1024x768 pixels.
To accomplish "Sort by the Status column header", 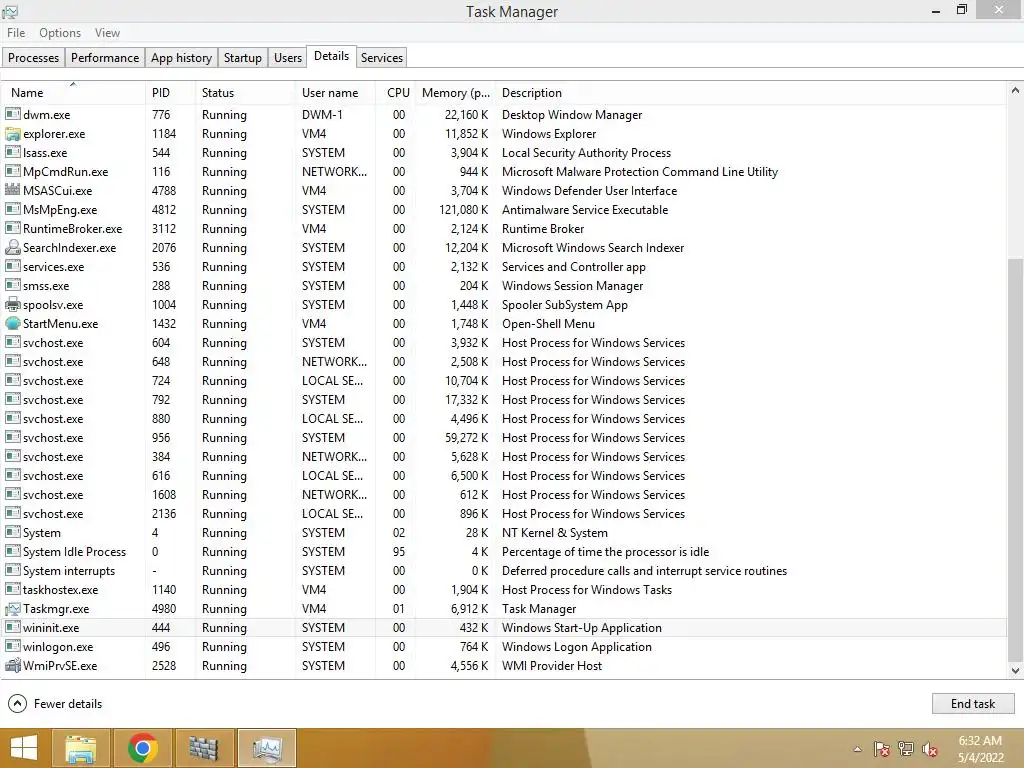I will 245,93.
